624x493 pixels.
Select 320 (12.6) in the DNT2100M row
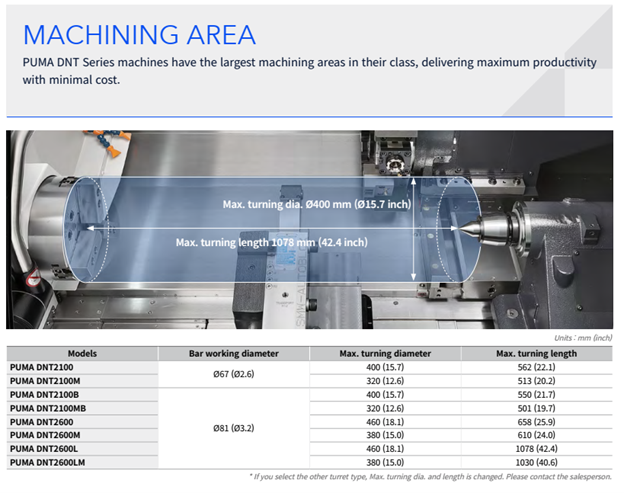point(385,381)
